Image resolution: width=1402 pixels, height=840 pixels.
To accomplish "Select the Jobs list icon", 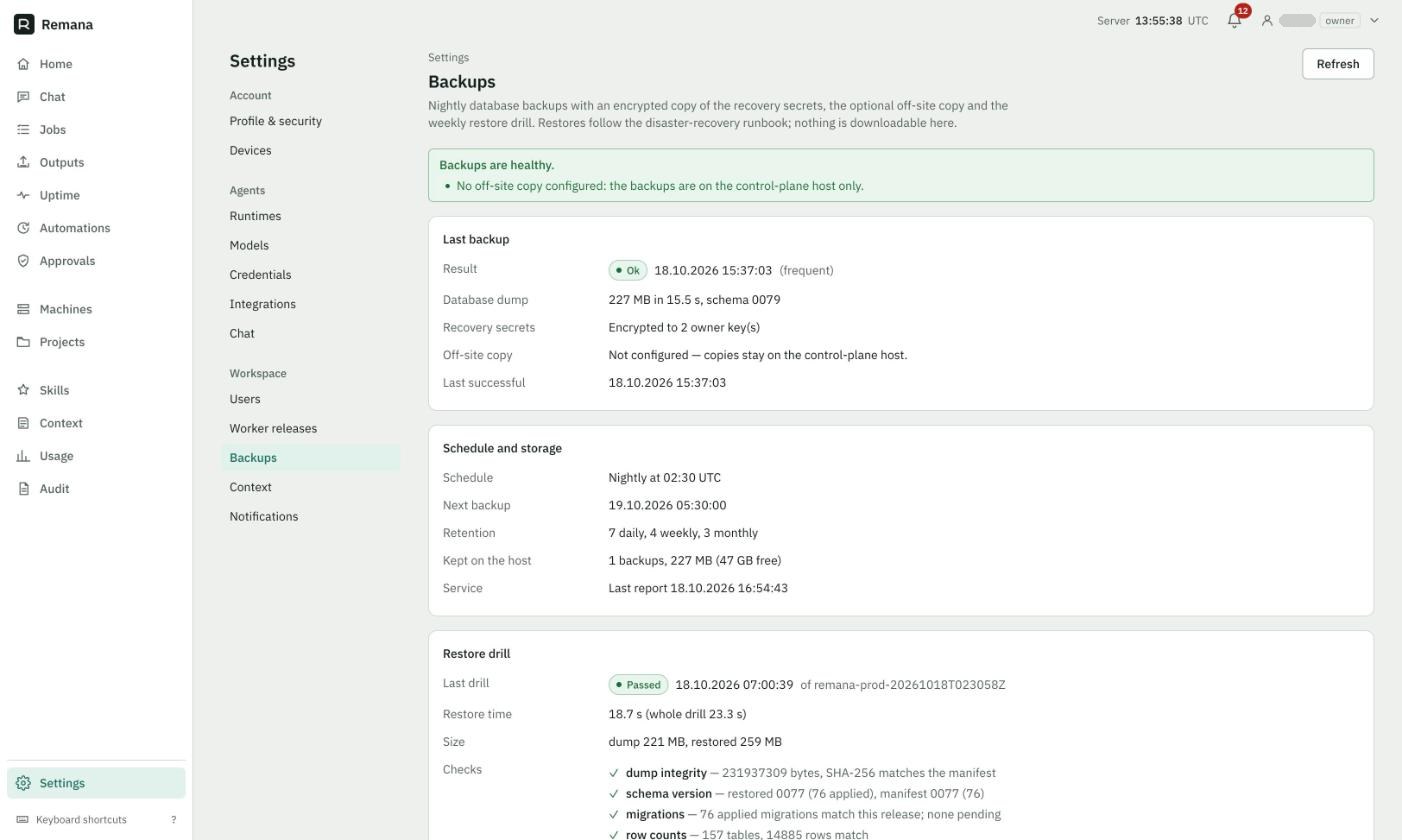I will [x=23, y=130].
